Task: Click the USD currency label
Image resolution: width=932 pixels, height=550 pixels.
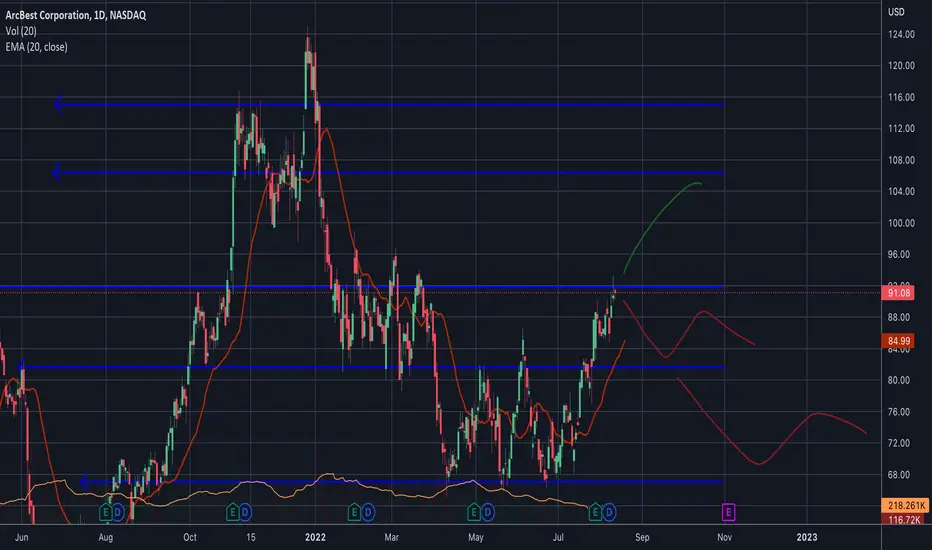Action: [896, 12]
